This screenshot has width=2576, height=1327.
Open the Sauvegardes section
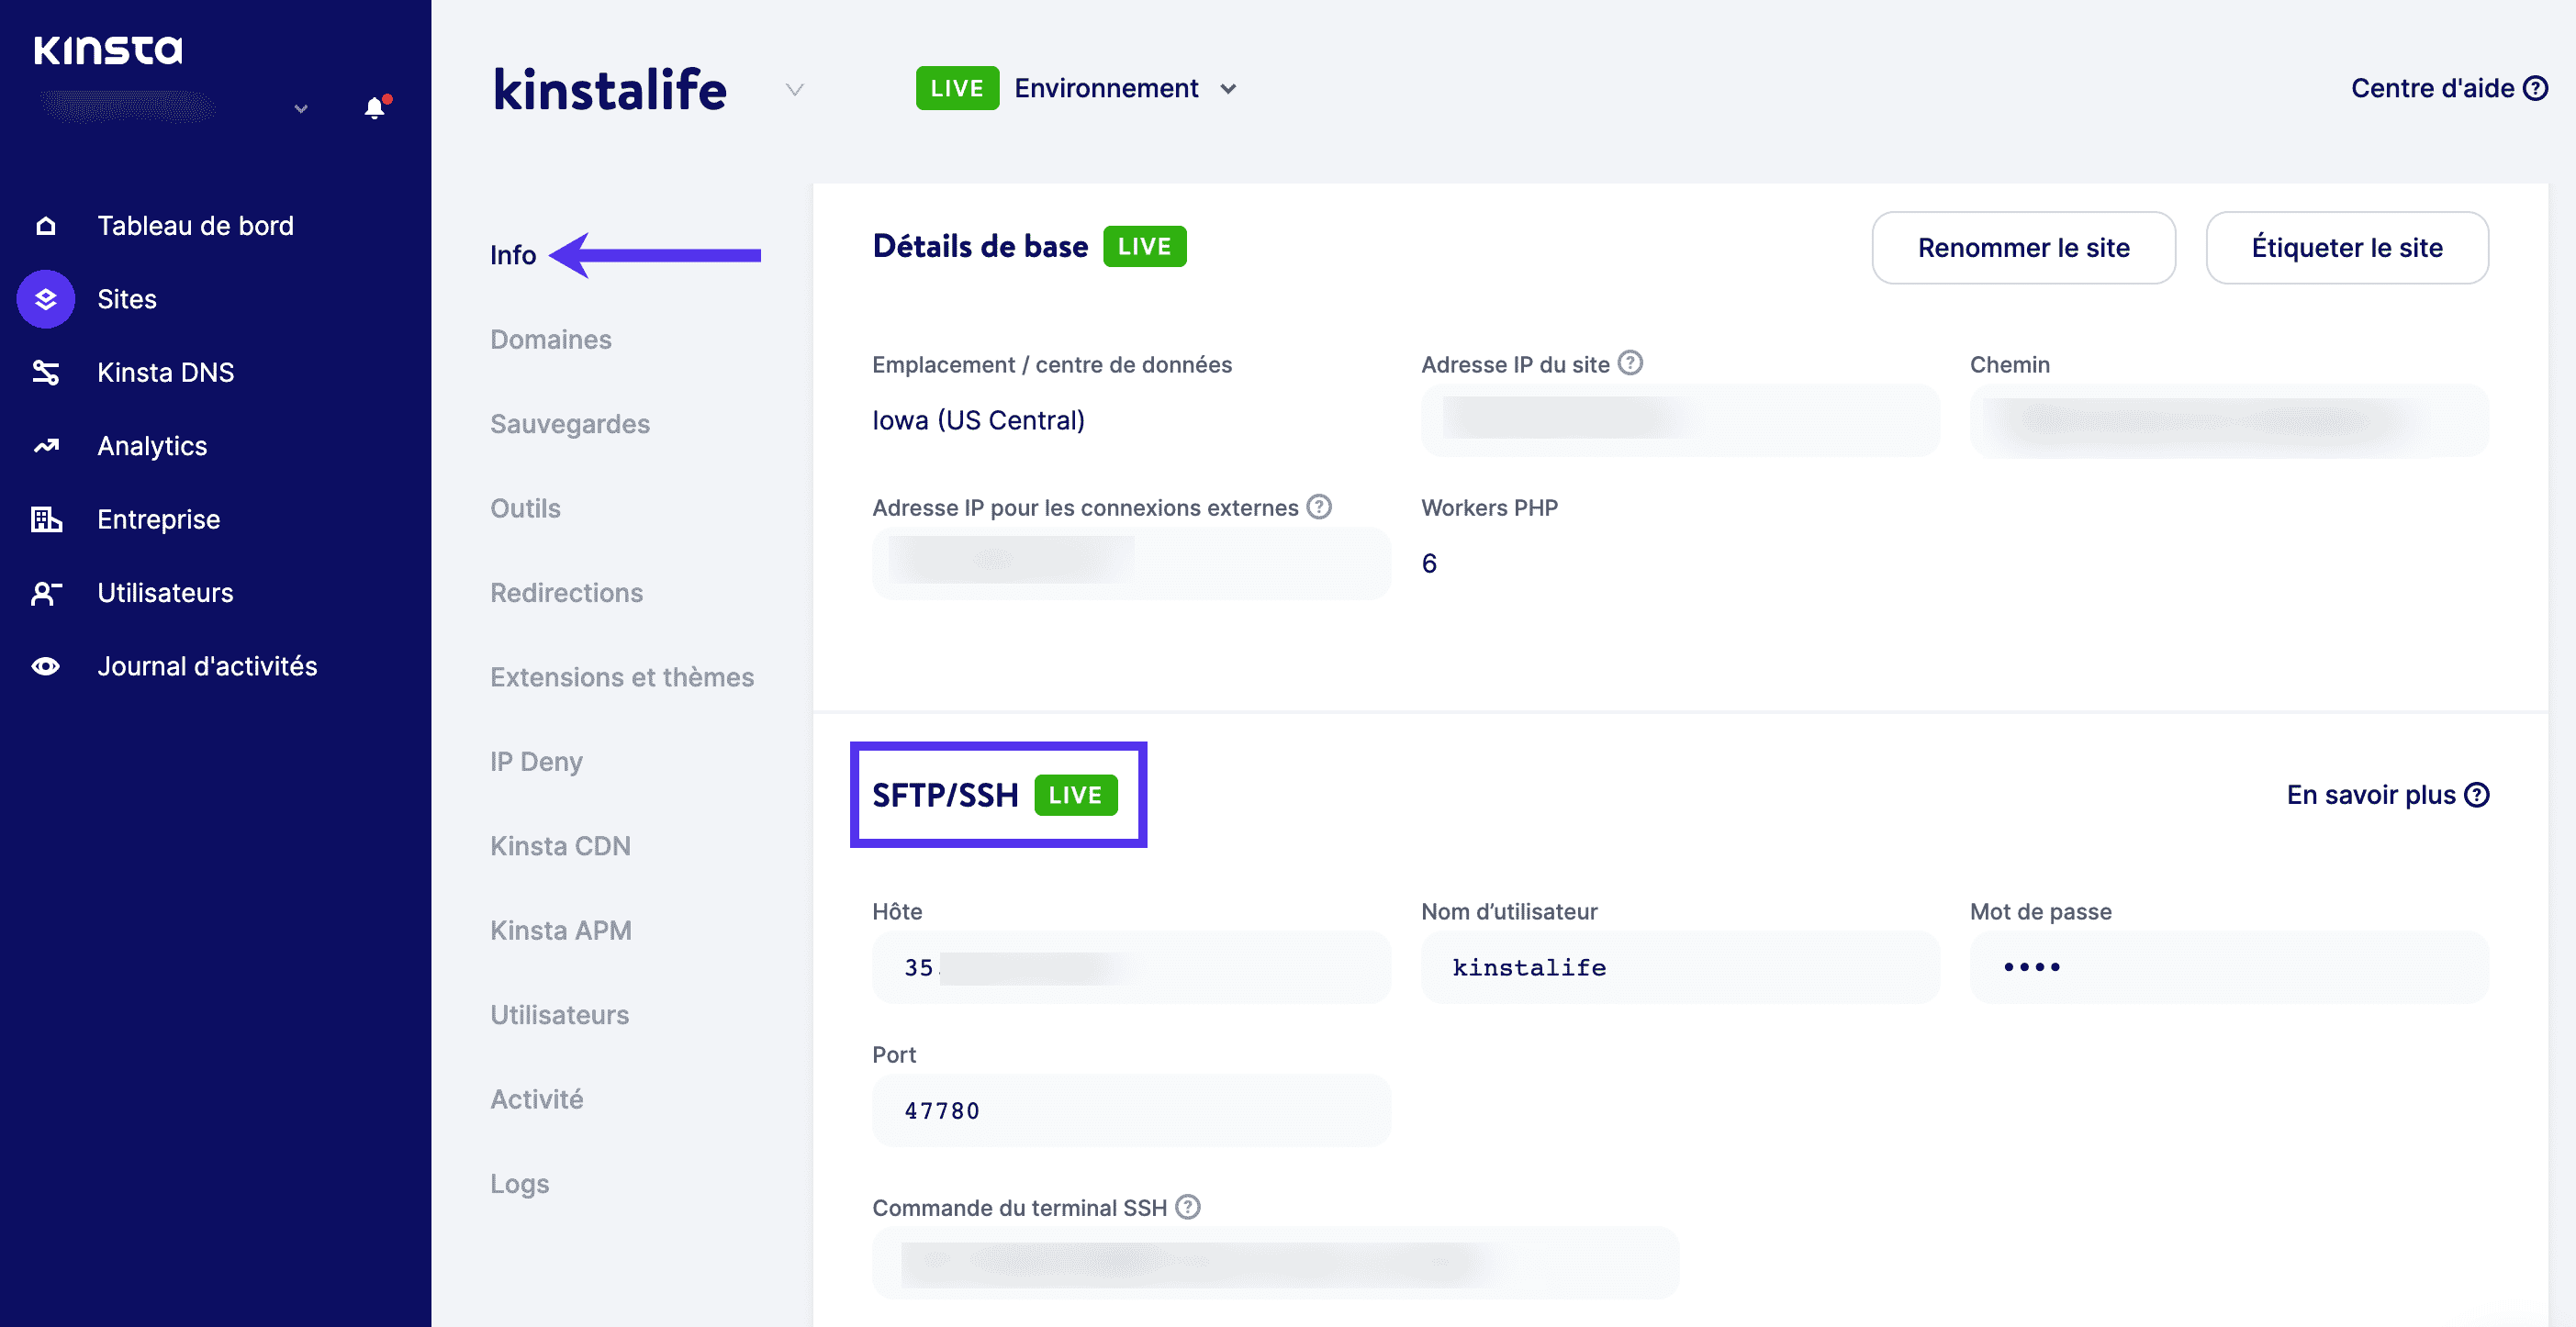coord(569,423)
